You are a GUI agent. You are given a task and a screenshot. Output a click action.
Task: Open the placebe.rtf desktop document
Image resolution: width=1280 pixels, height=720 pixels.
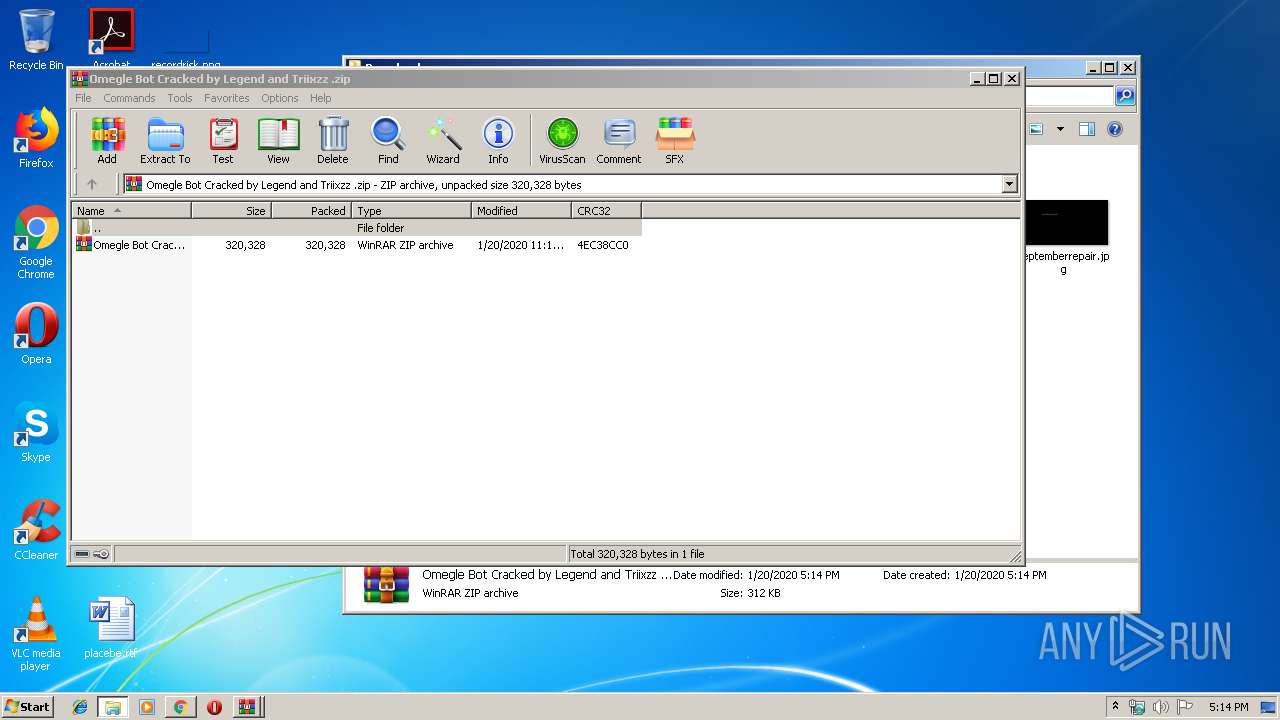pos(111,629)
